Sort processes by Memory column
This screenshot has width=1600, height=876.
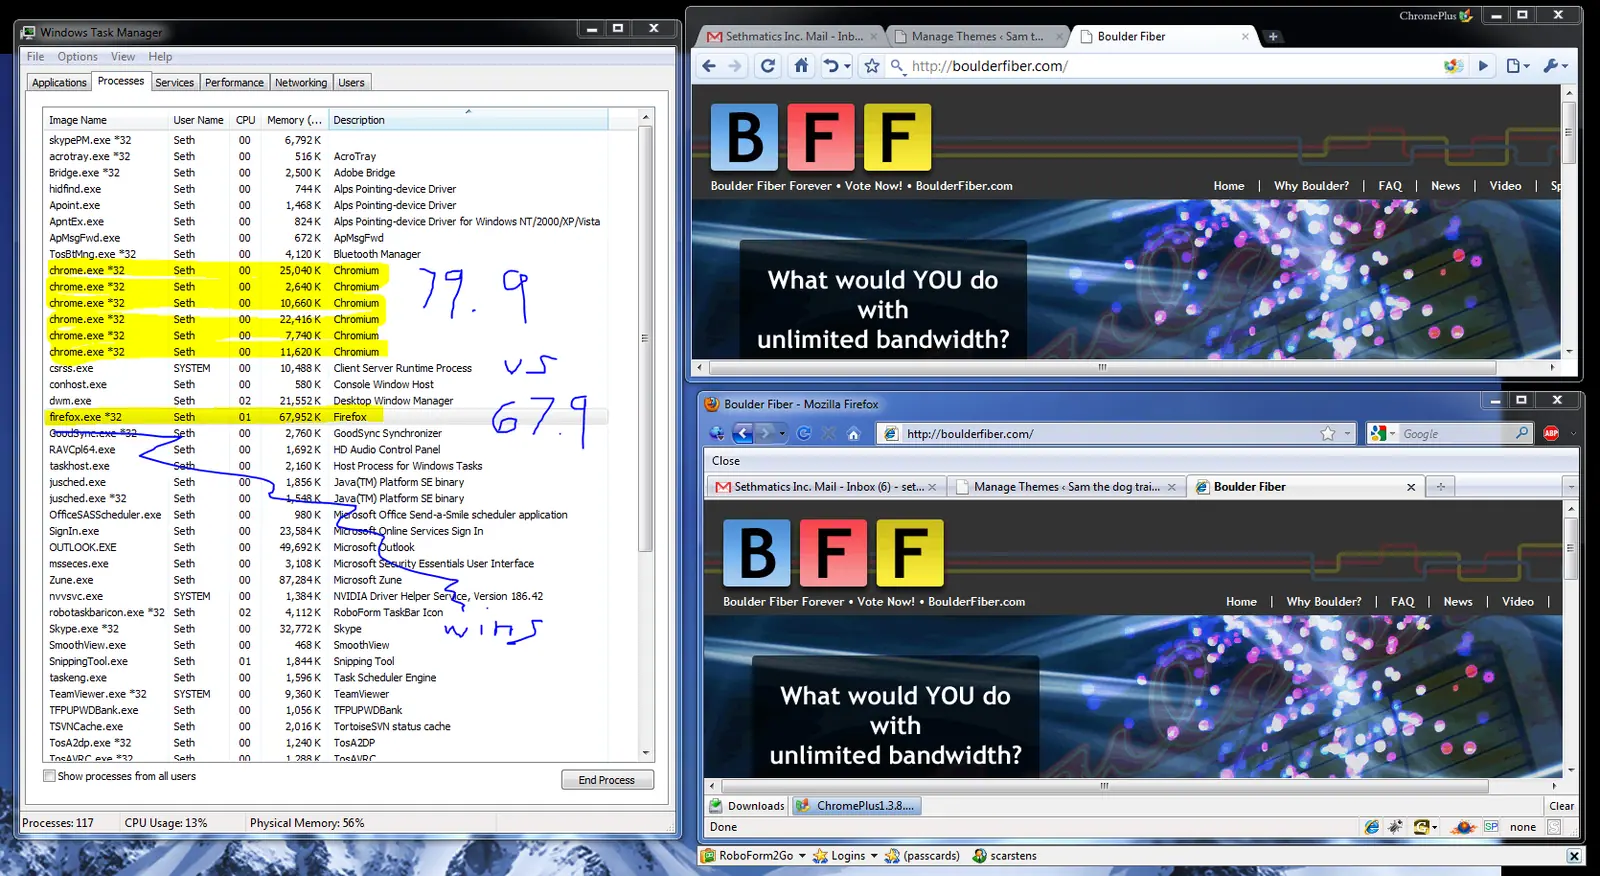(x=294, y=120)
